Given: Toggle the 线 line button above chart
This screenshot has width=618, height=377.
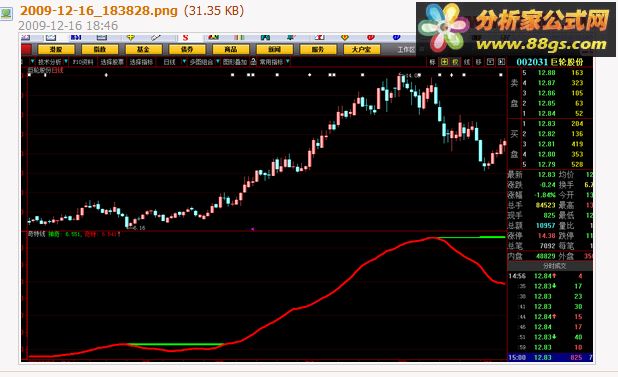Looking at the screenshot, I should point(467,61).
